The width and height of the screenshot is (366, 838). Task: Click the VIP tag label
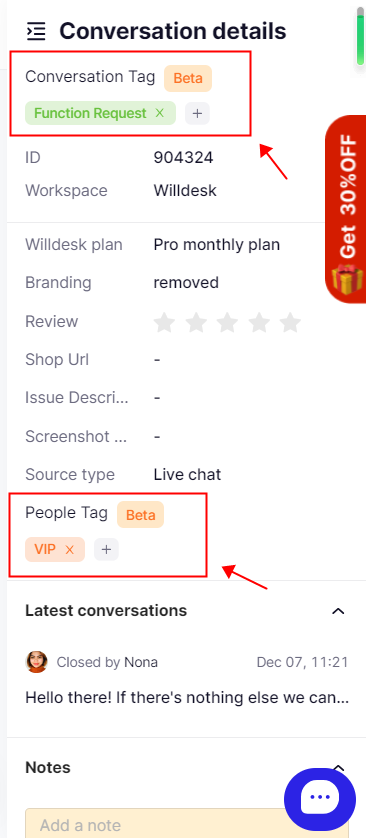tap(45, 549)
